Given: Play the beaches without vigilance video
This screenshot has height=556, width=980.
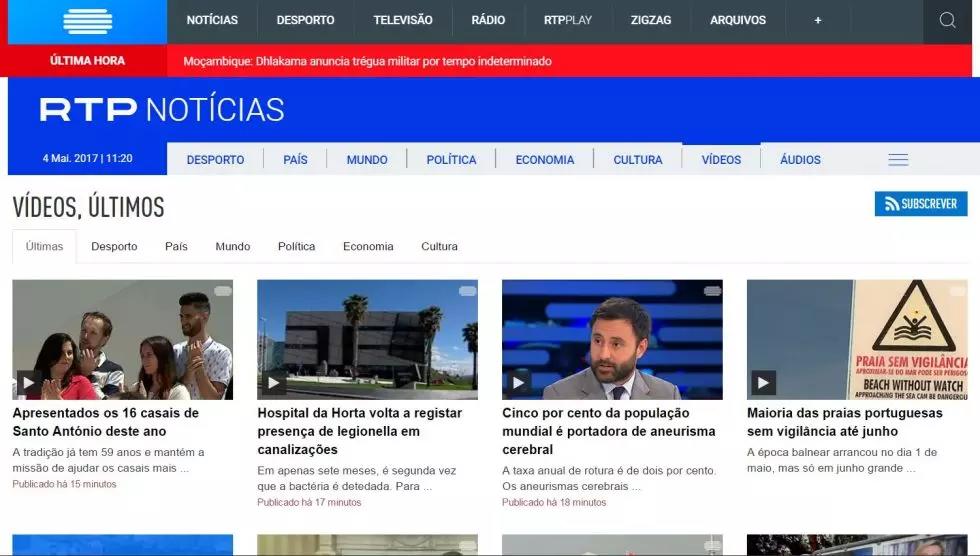Looking at the screenshot, I should (763, 382).
